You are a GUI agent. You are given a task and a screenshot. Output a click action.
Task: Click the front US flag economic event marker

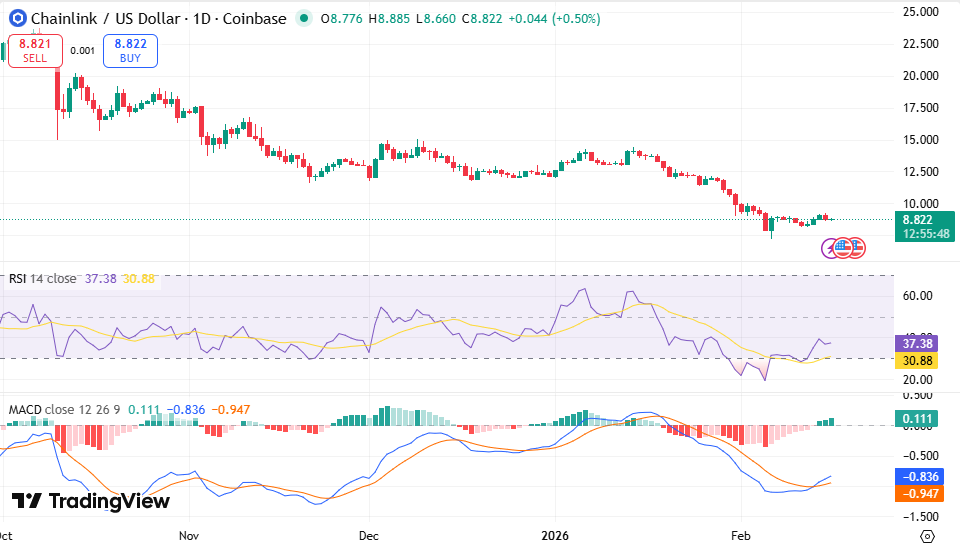point(843,248)
